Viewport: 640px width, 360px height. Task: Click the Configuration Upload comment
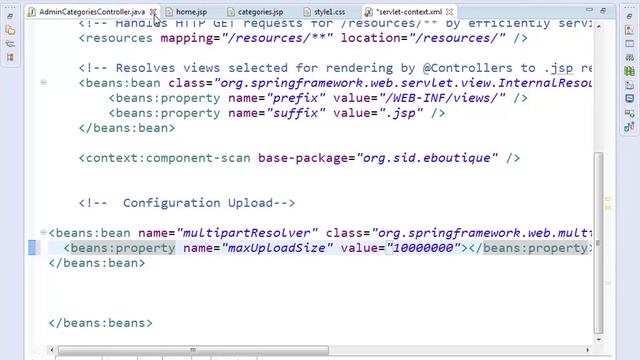coord(187,203)
